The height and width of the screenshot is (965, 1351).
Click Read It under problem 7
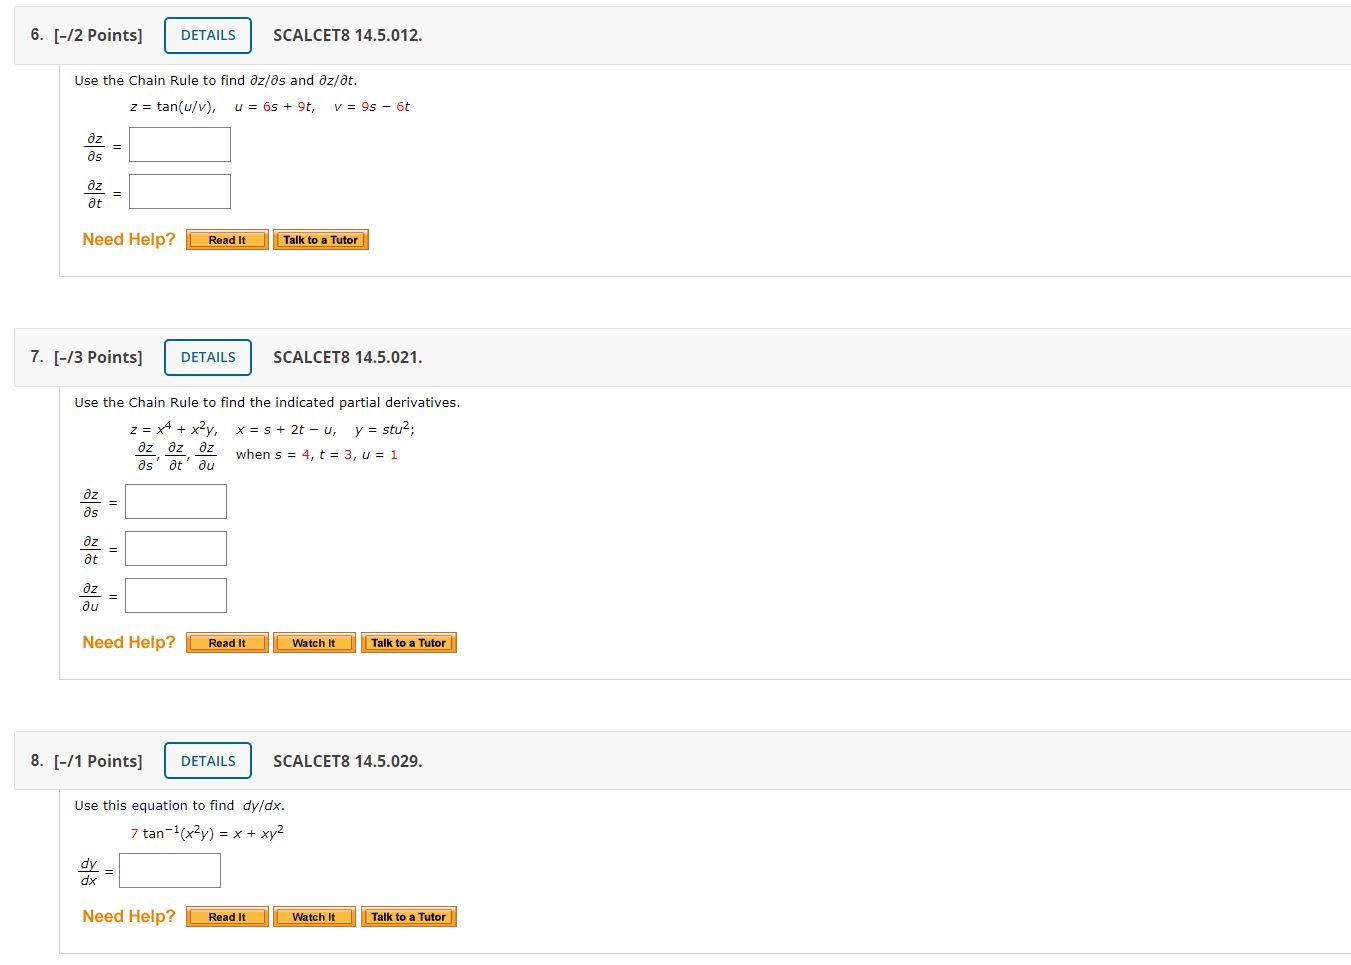[x=226, y=642]
